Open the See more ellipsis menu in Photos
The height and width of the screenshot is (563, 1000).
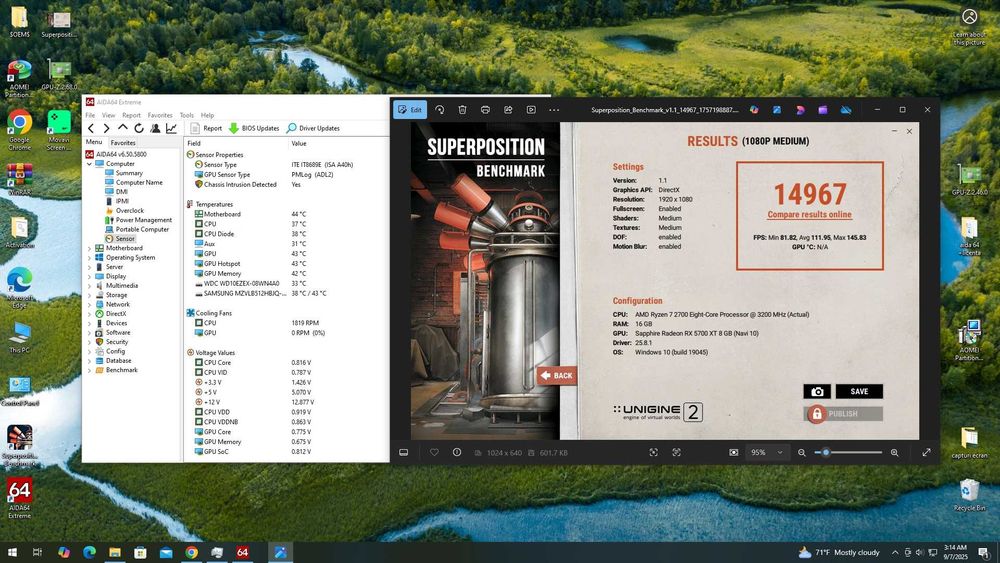tap(554, 110)
